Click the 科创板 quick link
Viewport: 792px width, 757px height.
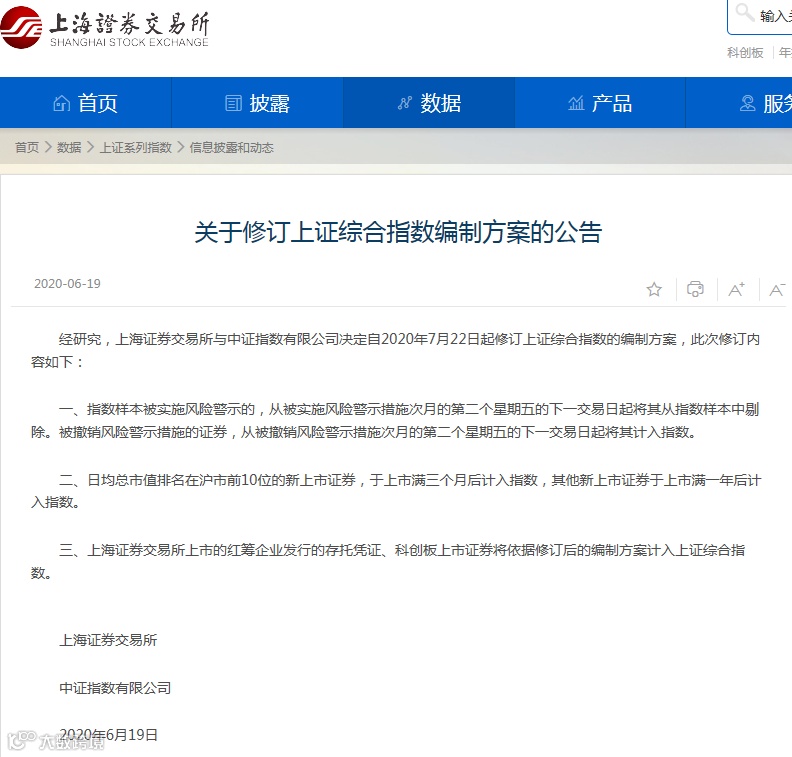coord(745,53)
